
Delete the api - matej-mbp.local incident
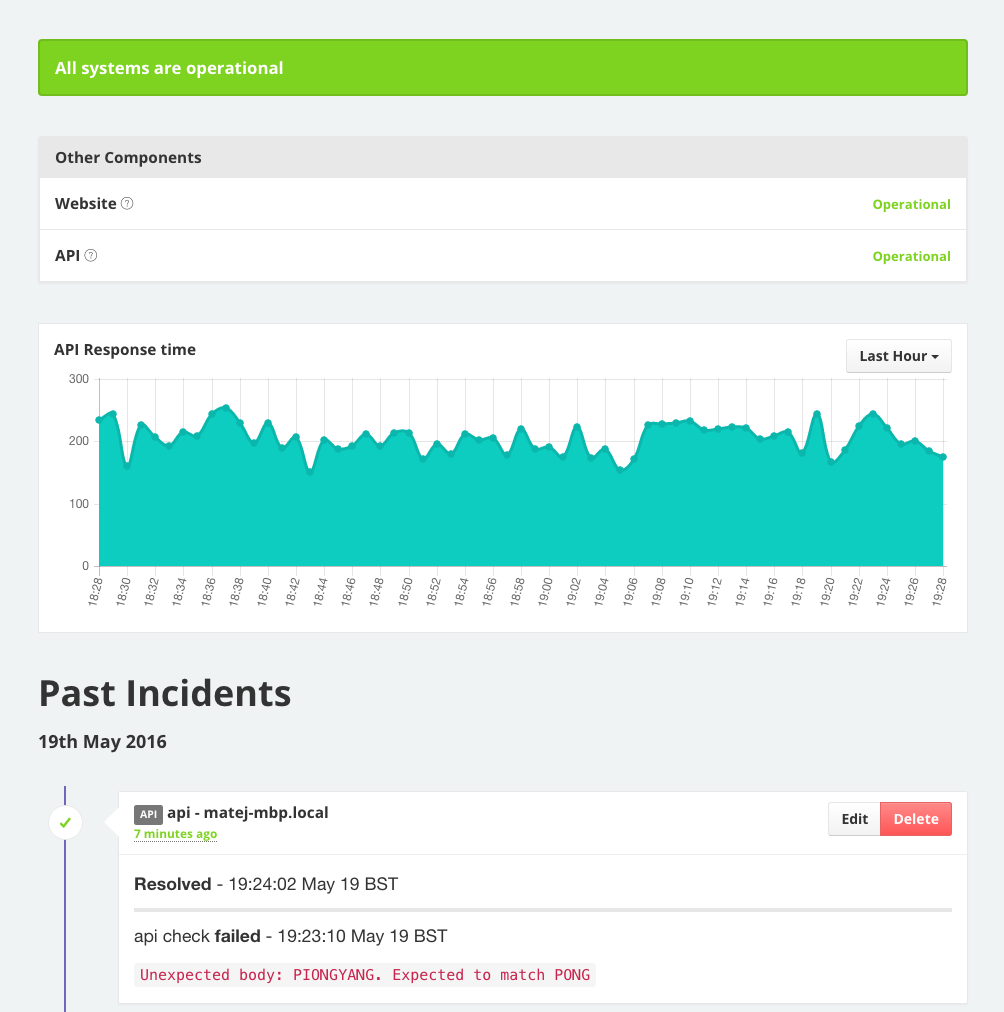point(915,819)
